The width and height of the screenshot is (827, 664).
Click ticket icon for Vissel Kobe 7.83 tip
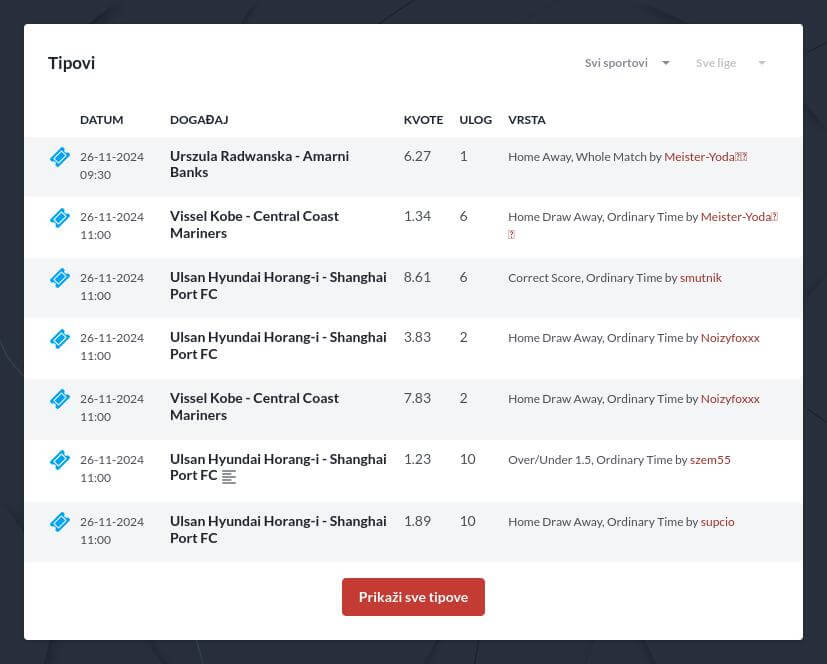(59, 400)
